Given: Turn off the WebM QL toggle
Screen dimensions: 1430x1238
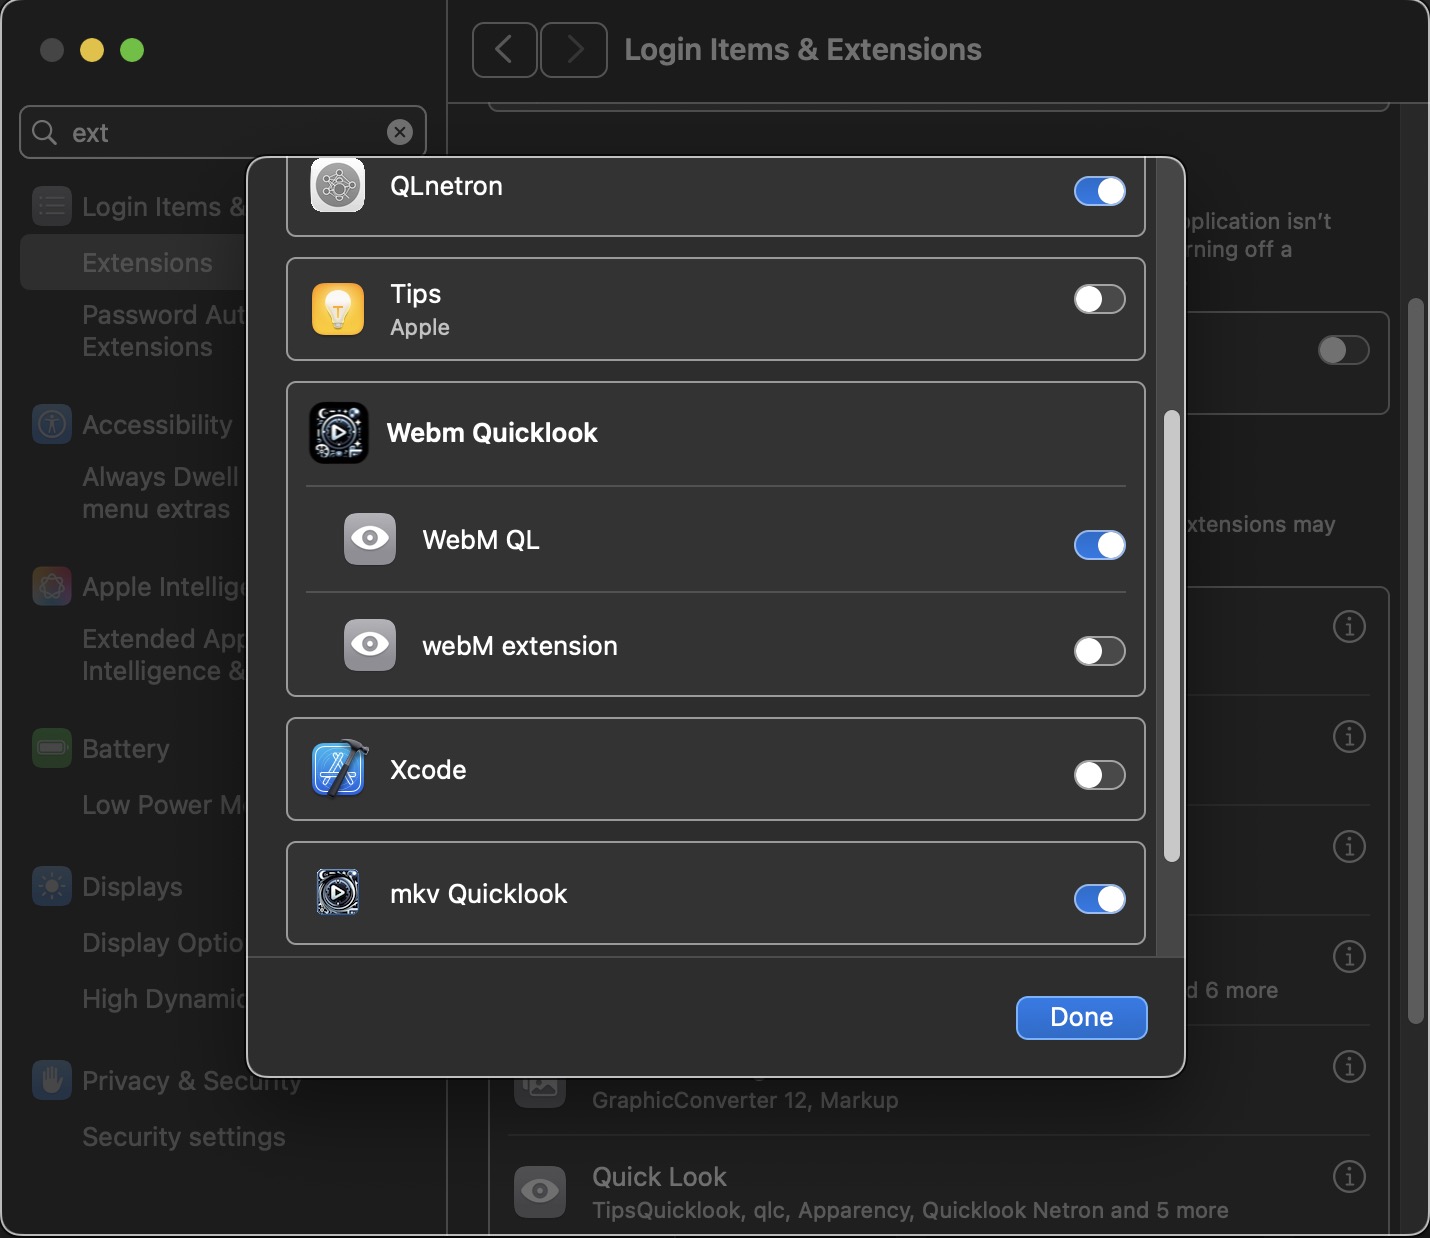Looking at the screenshot, I should pyautogui.click(x=1100, y=545).
